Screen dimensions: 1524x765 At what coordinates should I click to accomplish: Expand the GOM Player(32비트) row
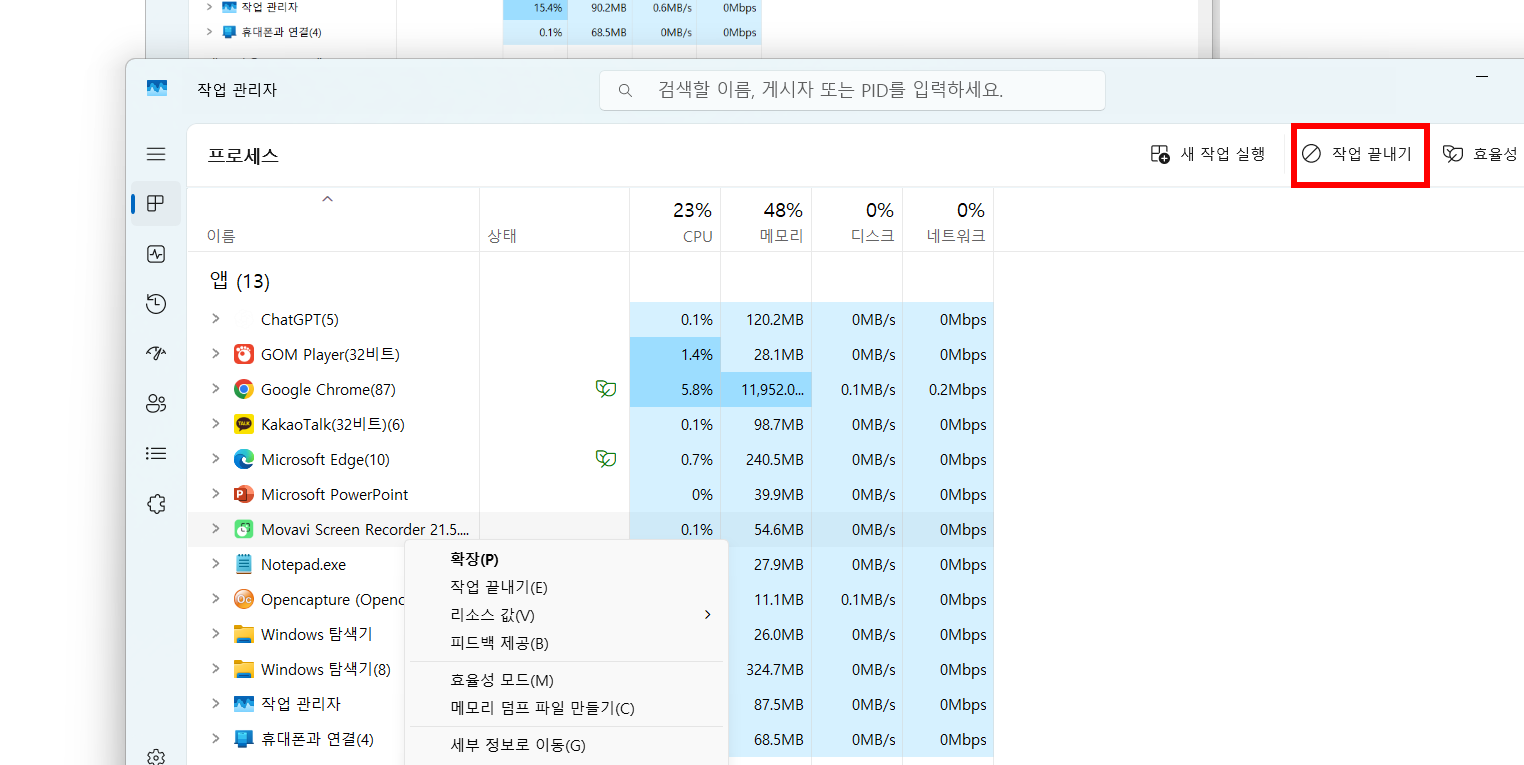215,354
